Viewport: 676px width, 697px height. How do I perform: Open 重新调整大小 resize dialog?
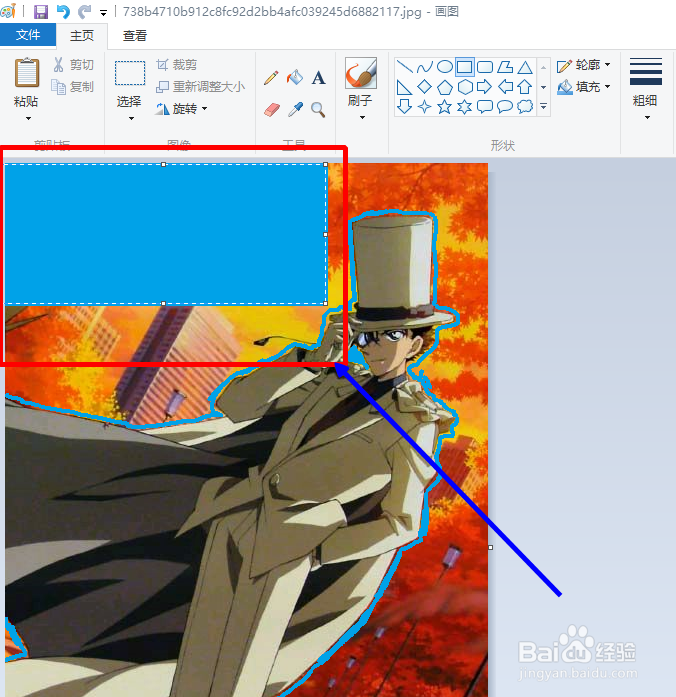point(200,86)
